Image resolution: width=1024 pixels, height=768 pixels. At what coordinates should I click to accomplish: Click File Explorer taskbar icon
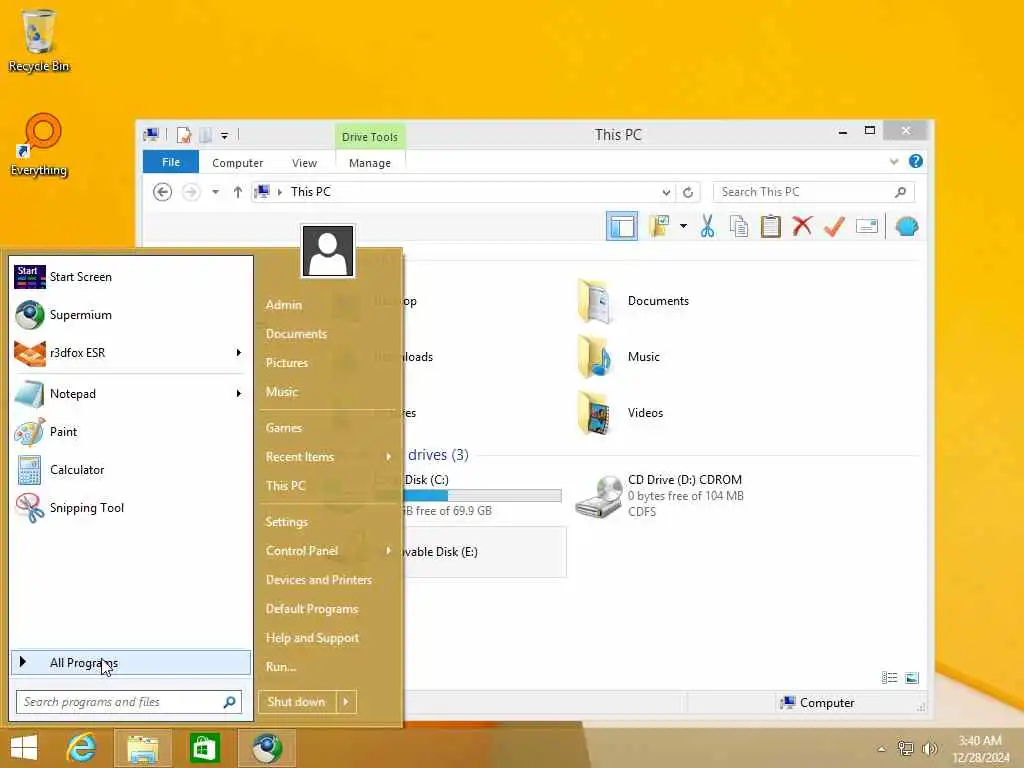pyautogui.click(x=142, y=748)
